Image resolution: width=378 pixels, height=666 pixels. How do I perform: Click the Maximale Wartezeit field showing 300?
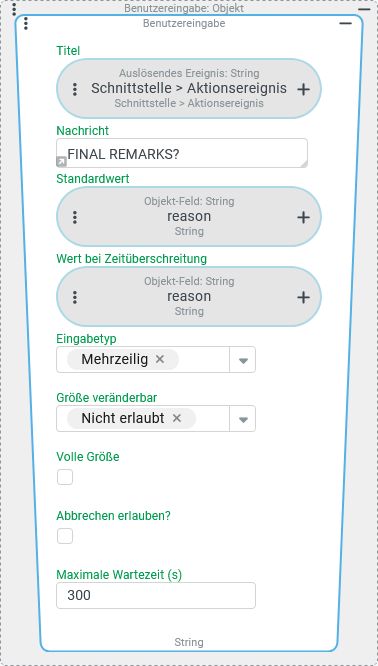coord(156,595)
